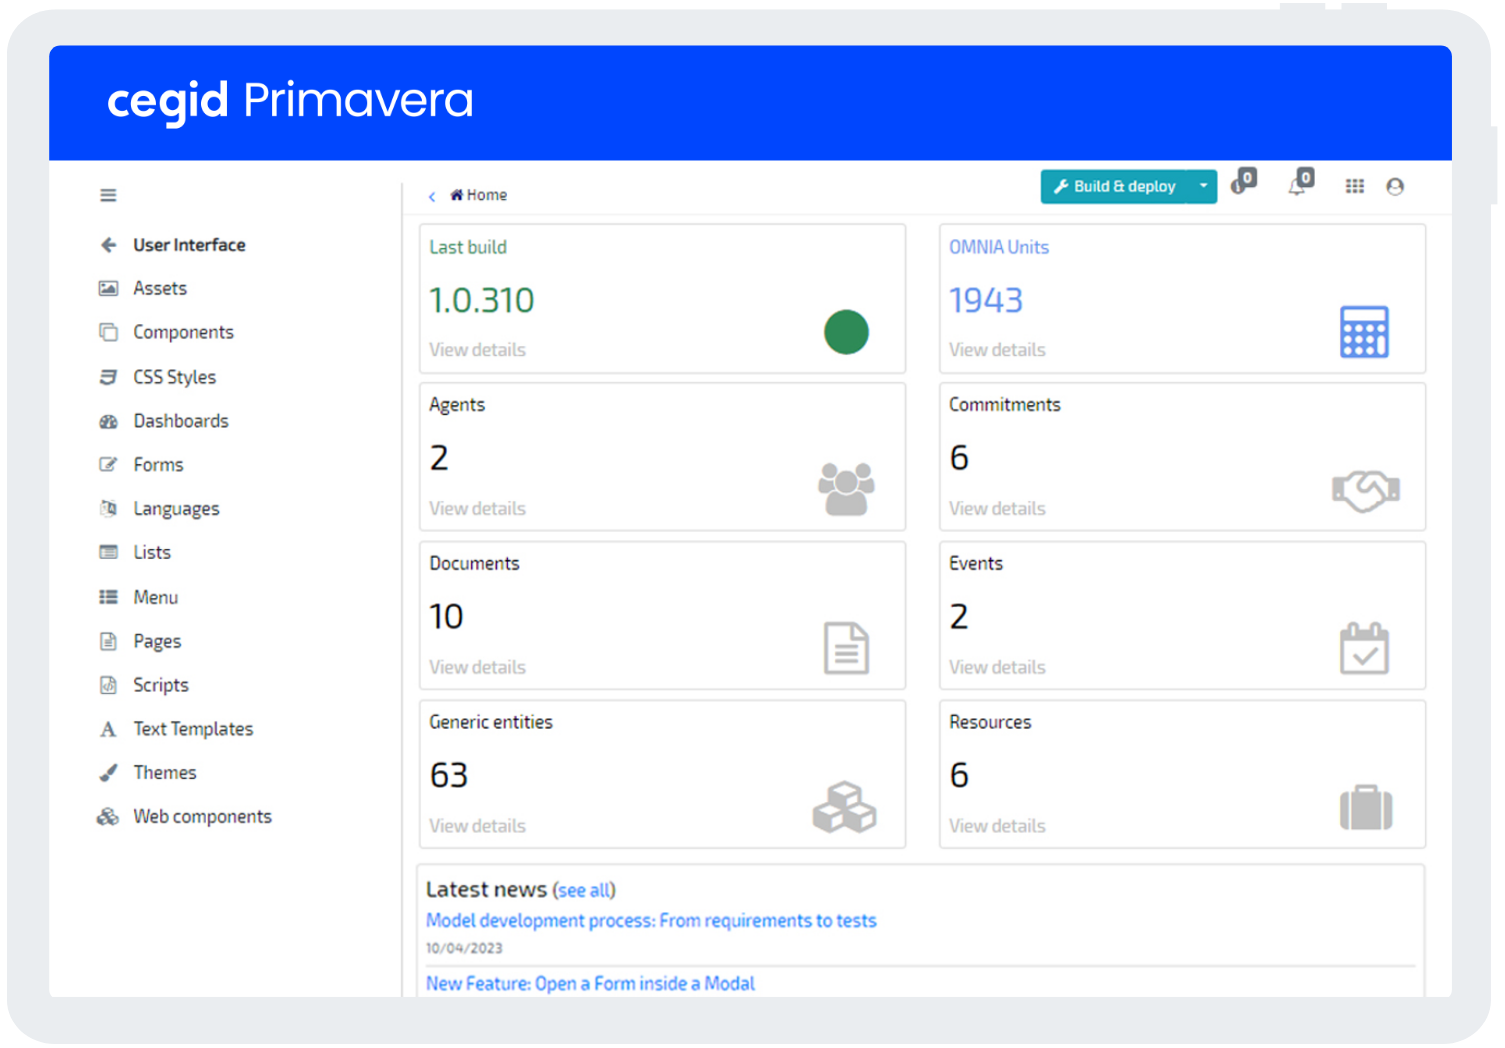Click the Documents count 10
Viewport: 1505px width, 1048px height.
[x=446, y=617]
